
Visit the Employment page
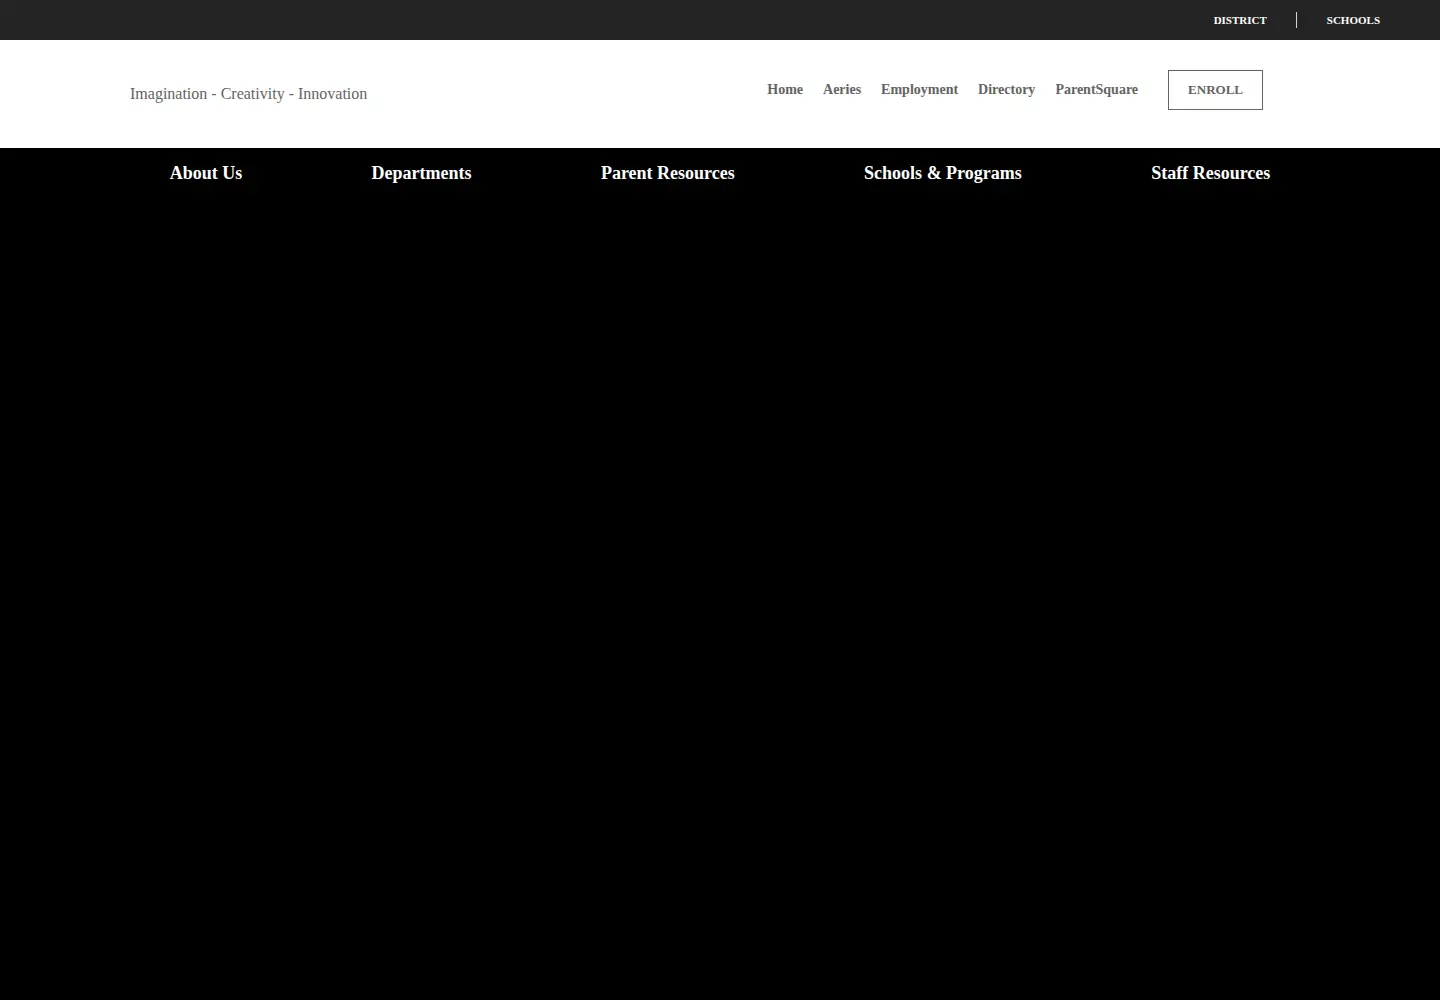[919, 90]
